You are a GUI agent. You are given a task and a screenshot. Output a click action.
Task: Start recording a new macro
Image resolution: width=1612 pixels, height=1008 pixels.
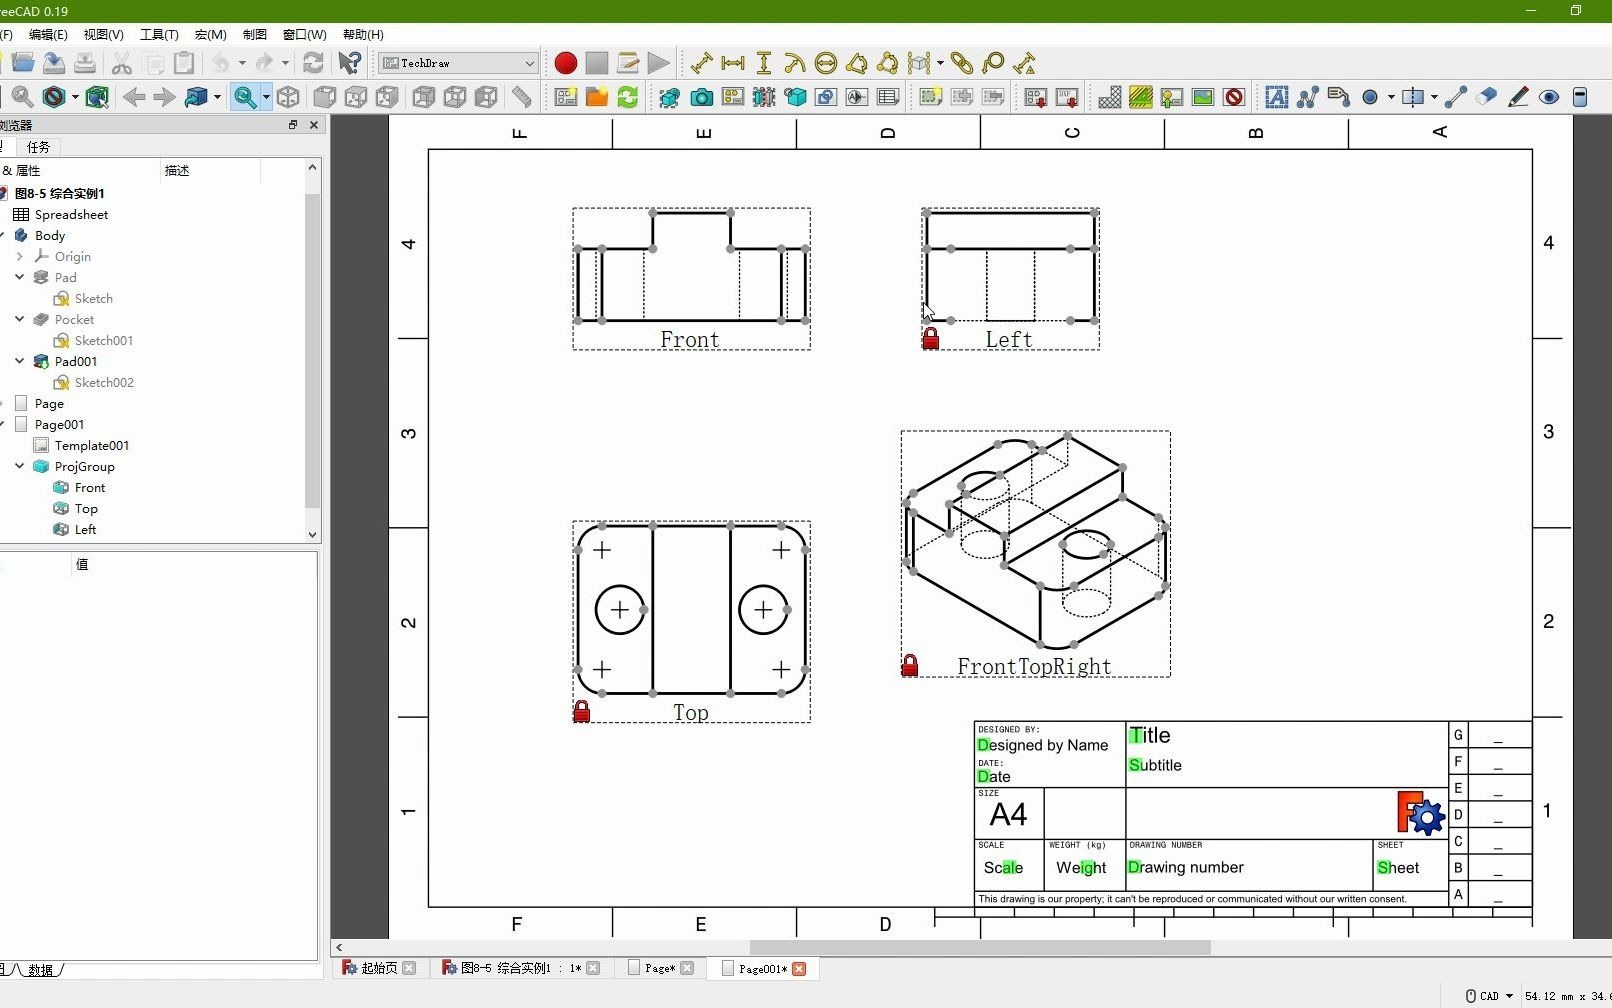[565, 63]
